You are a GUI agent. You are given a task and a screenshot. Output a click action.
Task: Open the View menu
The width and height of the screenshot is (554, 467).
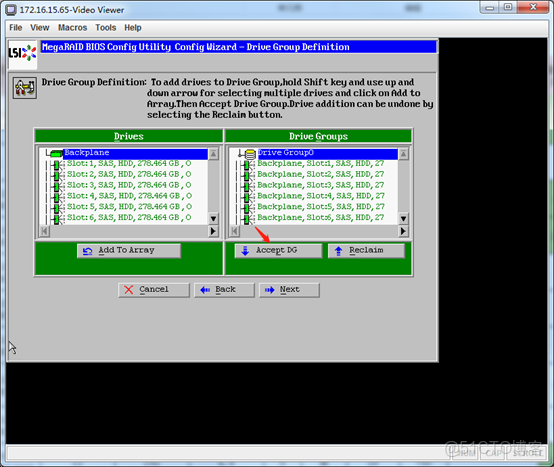40,28
